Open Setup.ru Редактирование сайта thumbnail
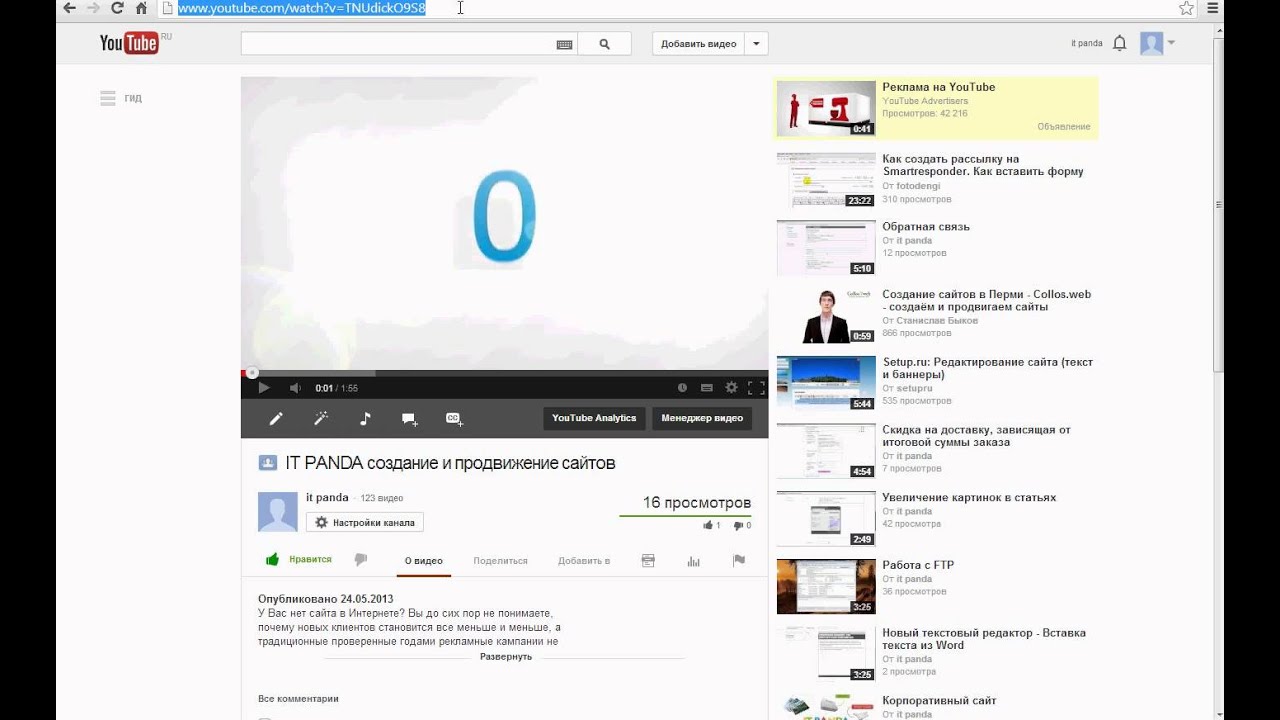This screenshot has width=1280, height=720. [x=826, y=383]
